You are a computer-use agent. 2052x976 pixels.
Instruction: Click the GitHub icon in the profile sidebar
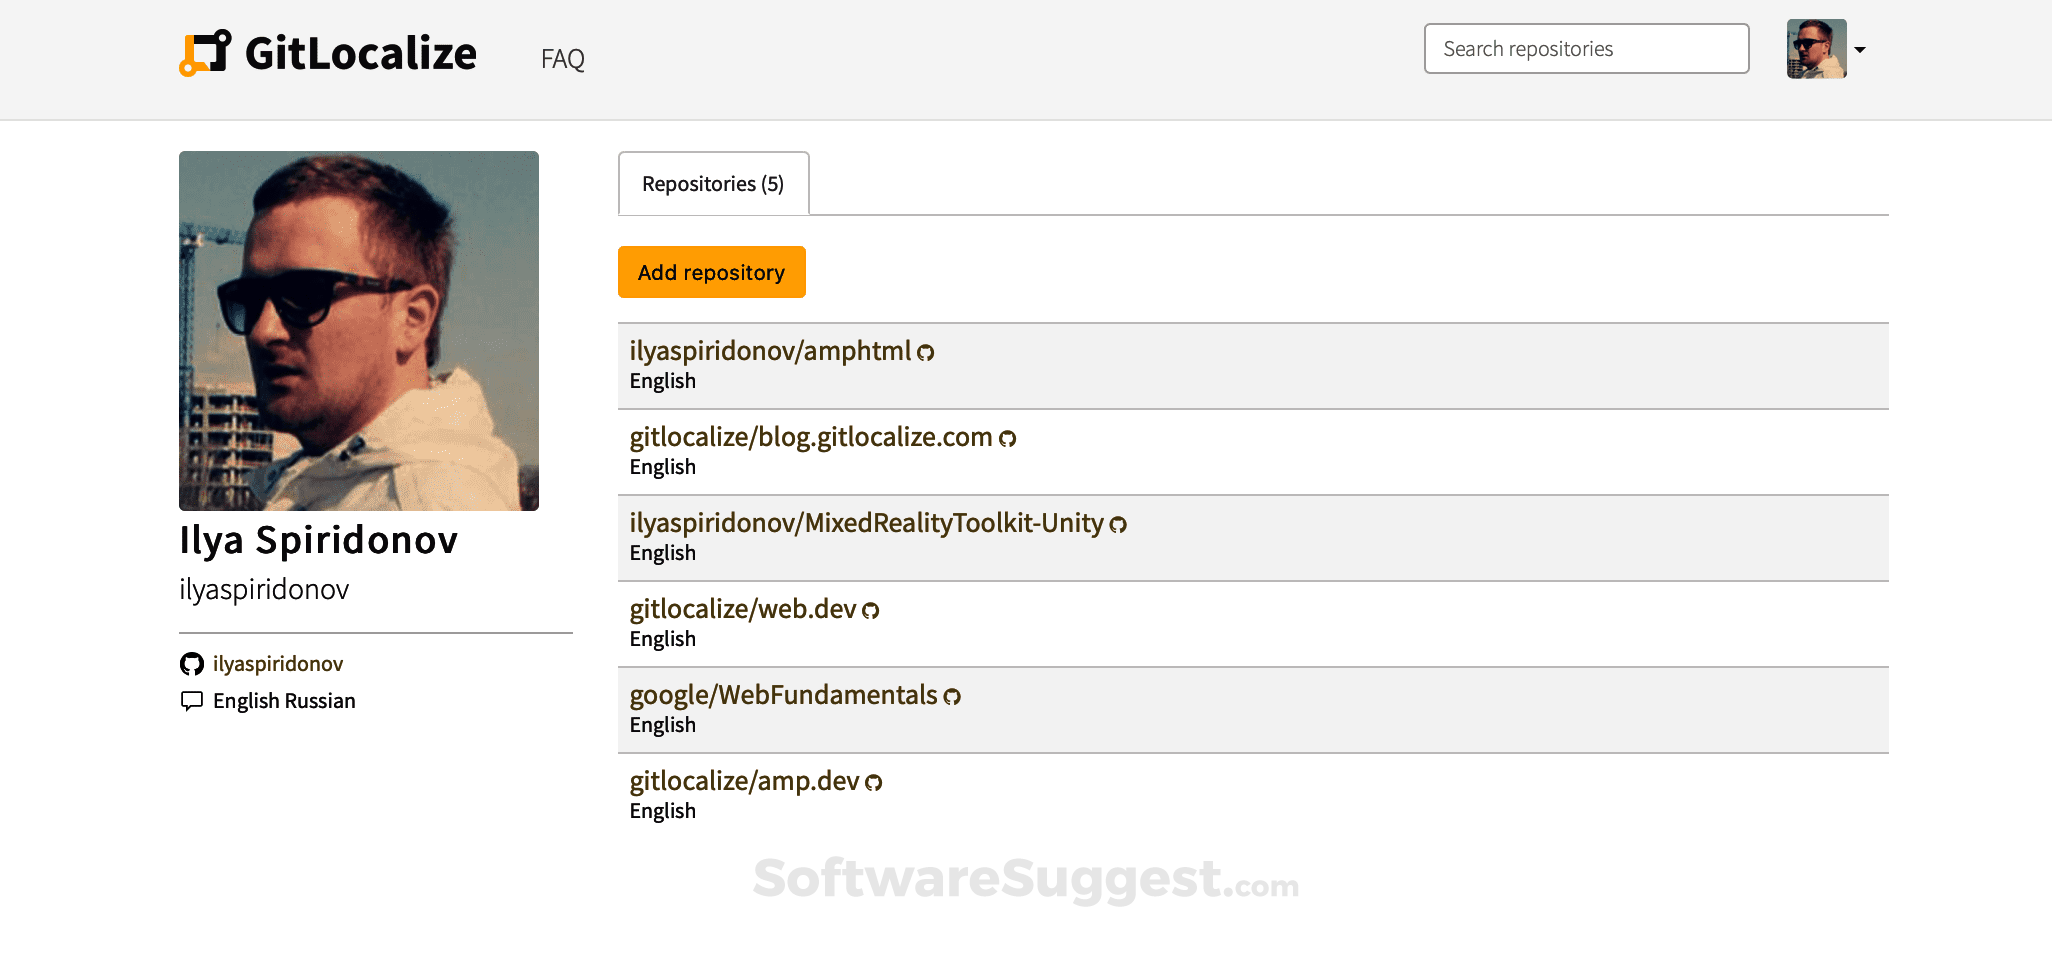[192, 663]
